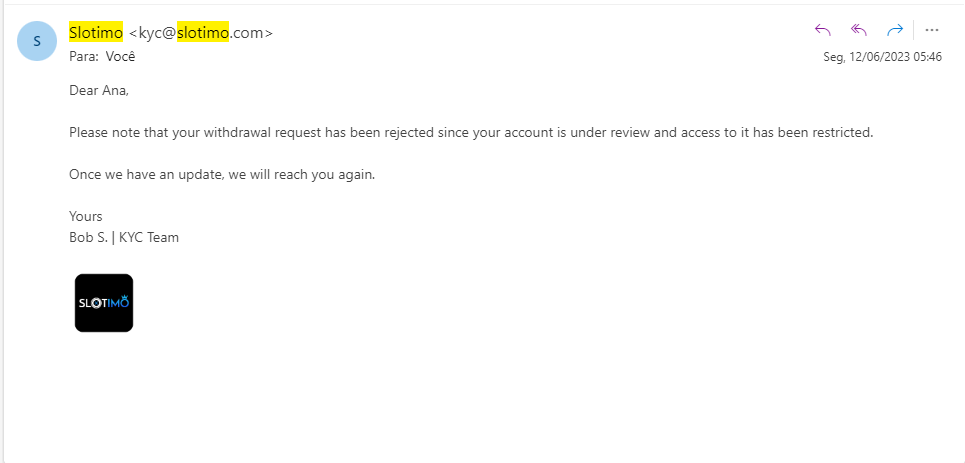965x463 pixels.
Task: Click the highlighted "slotimo" in the address domain
Action: [x=203, y=33]
